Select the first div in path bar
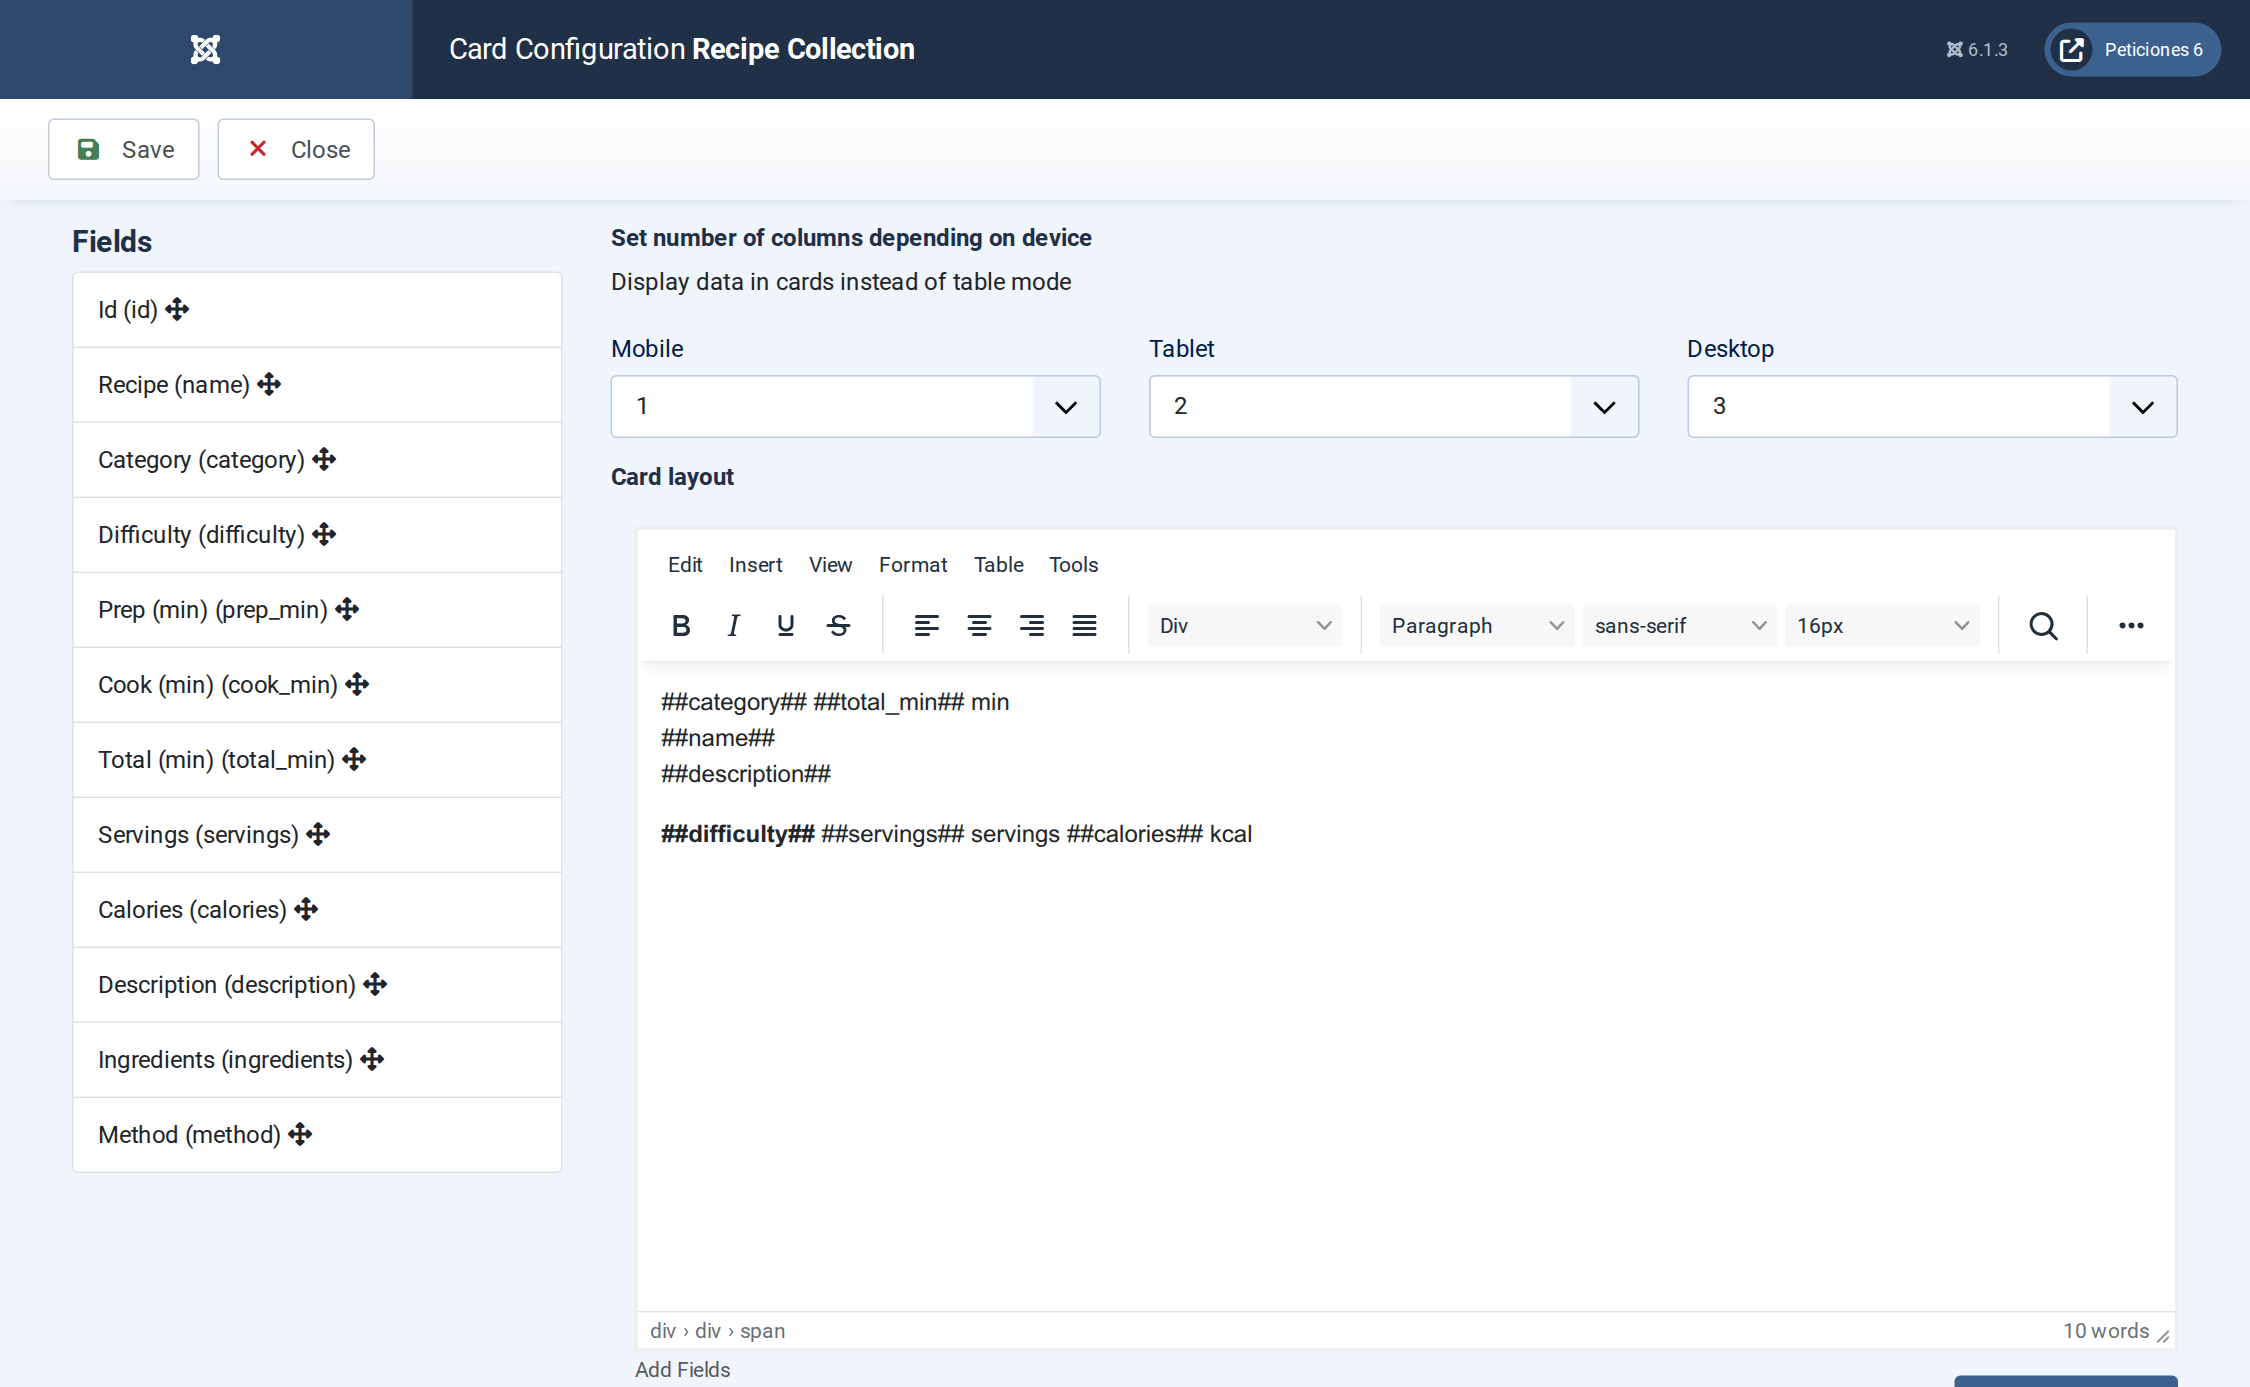 pos(663,1331)
